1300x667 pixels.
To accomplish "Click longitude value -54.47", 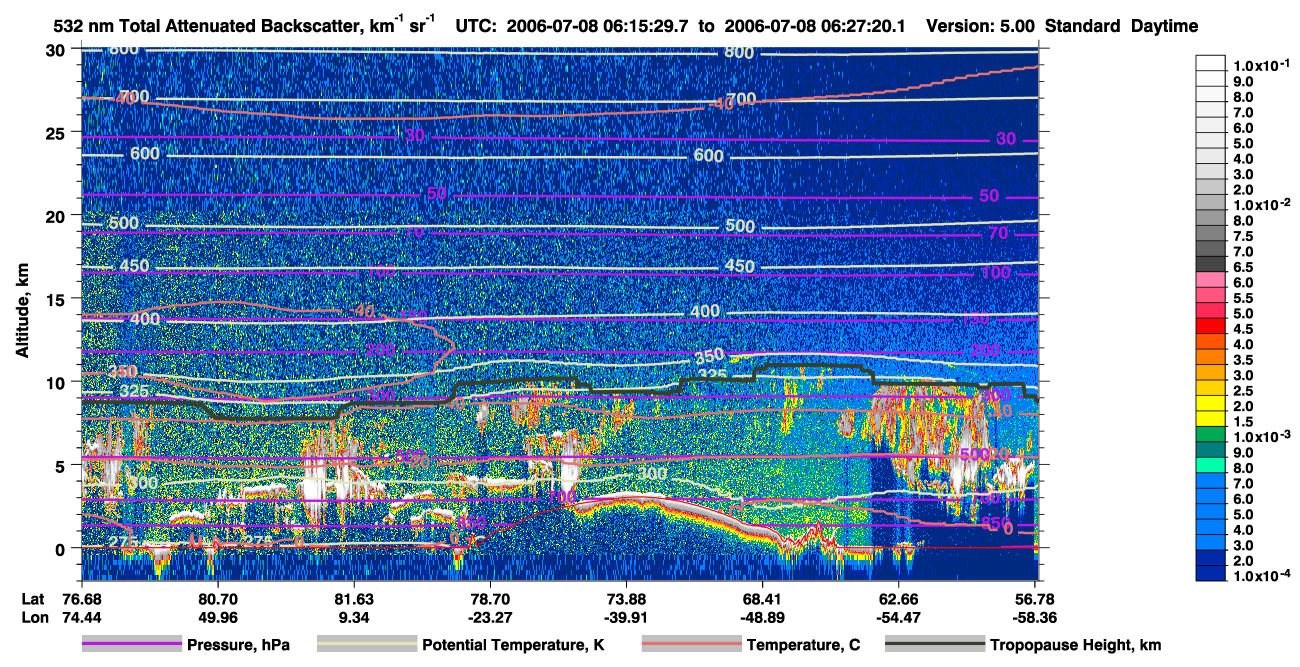I will (899, 617).
